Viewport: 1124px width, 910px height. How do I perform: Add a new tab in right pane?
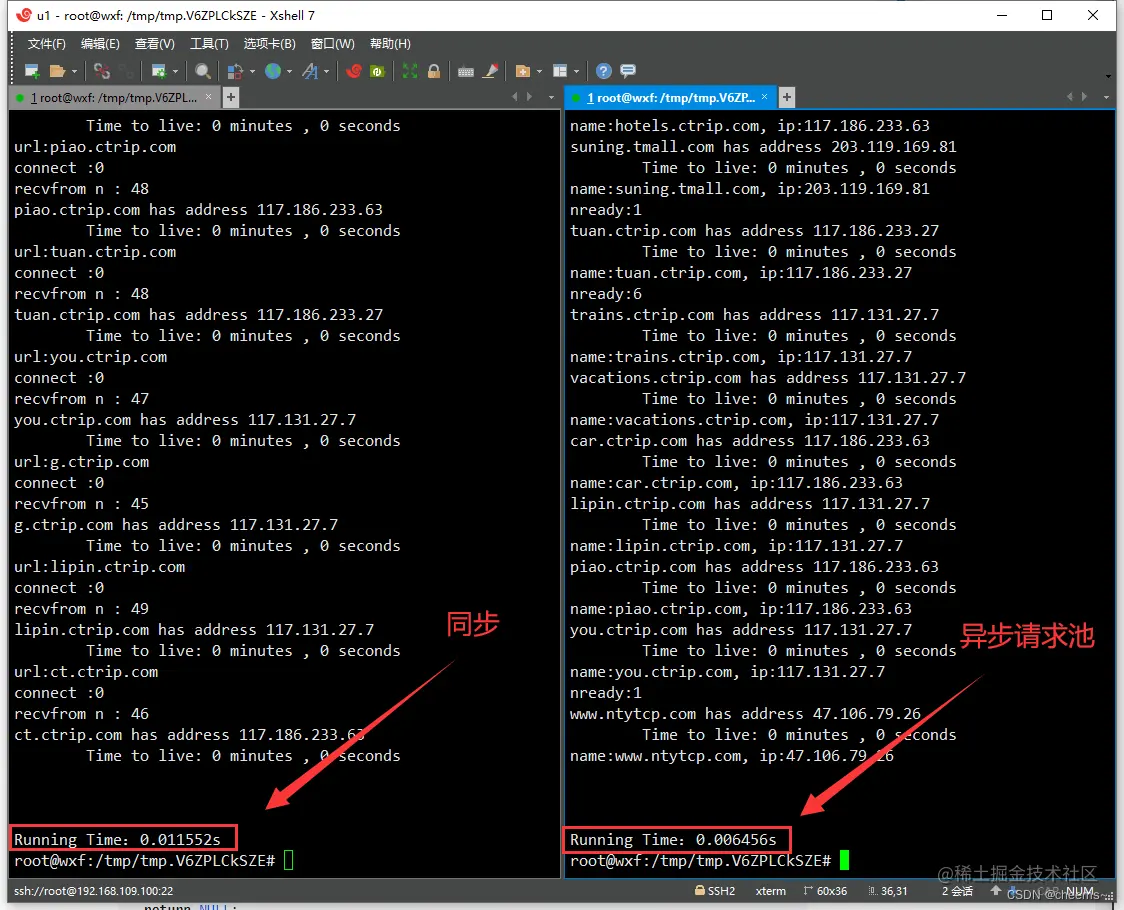point(786,98)
